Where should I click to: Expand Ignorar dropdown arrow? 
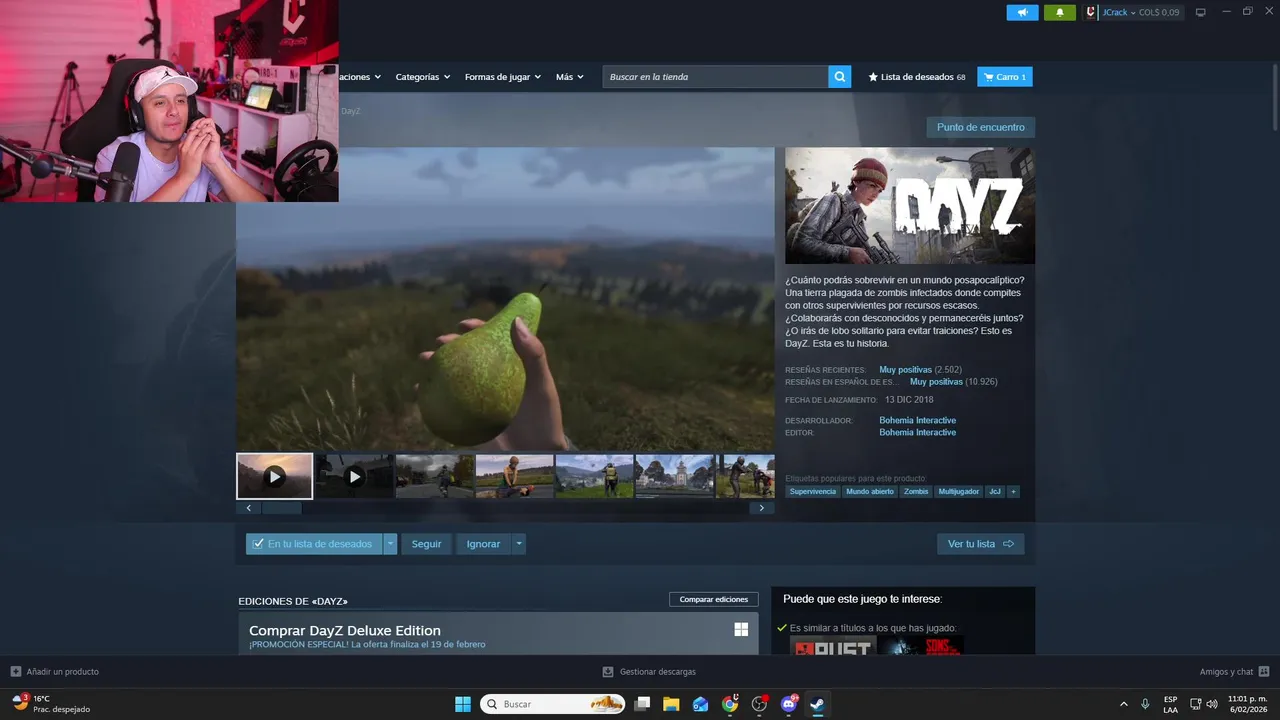pos(518,544)
